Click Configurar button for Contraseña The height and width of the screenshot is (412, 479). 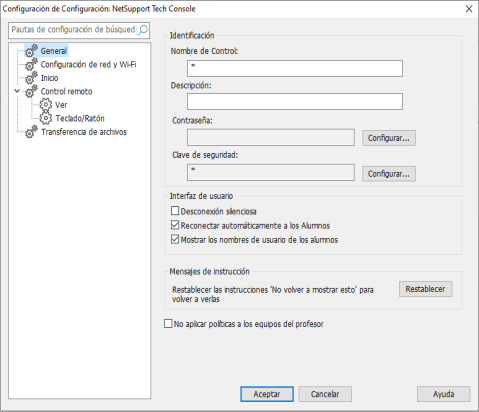pos(389,138)
